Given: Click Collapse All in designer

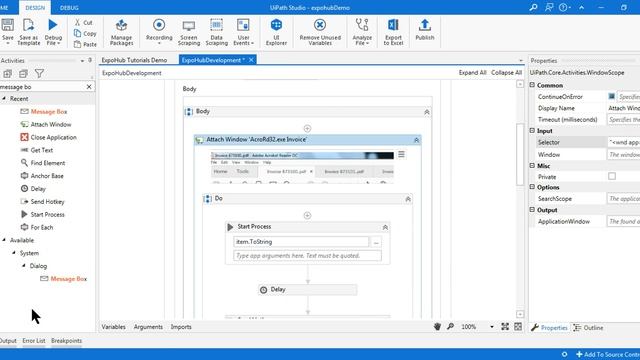Looking at the screenshot, I should click(x=507, y=73).
